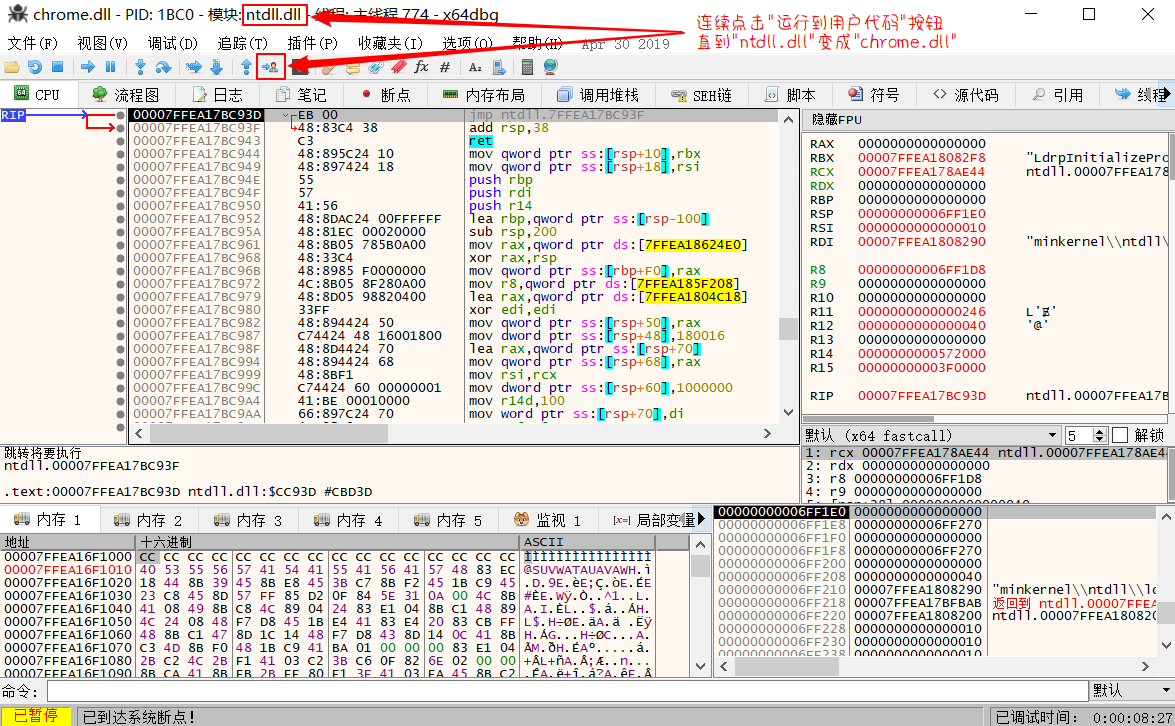
Task: Open the 监视 1 tab
Action: [x=548, y=520]
